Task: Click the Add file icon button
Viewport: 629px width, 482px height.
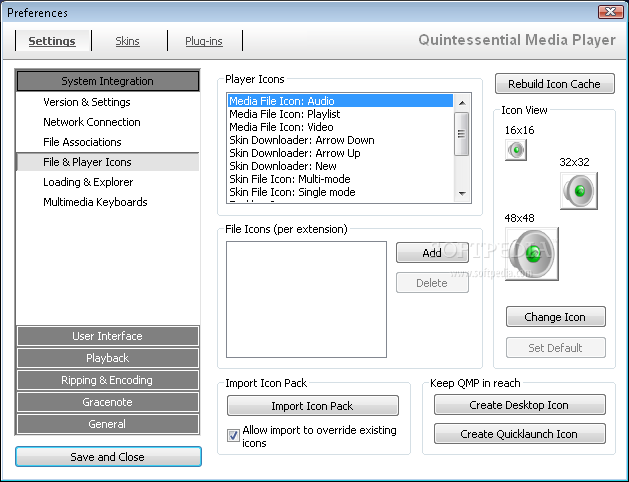Action: pyautogui.click(x=432, y=253)
